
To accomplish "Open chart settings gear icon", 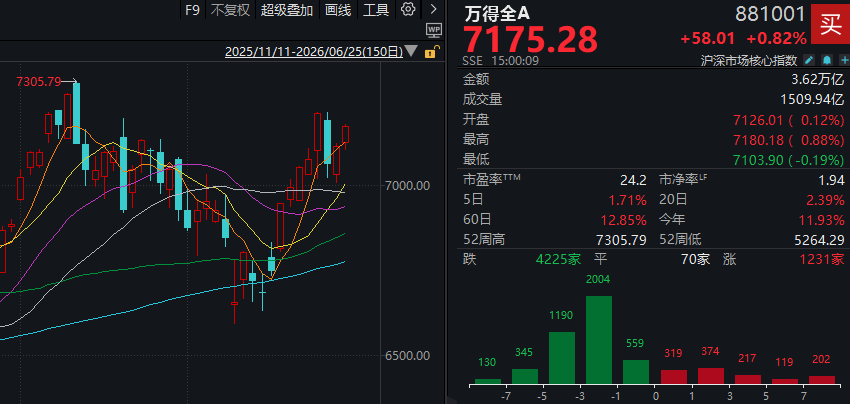I will [x=408, y=9].
